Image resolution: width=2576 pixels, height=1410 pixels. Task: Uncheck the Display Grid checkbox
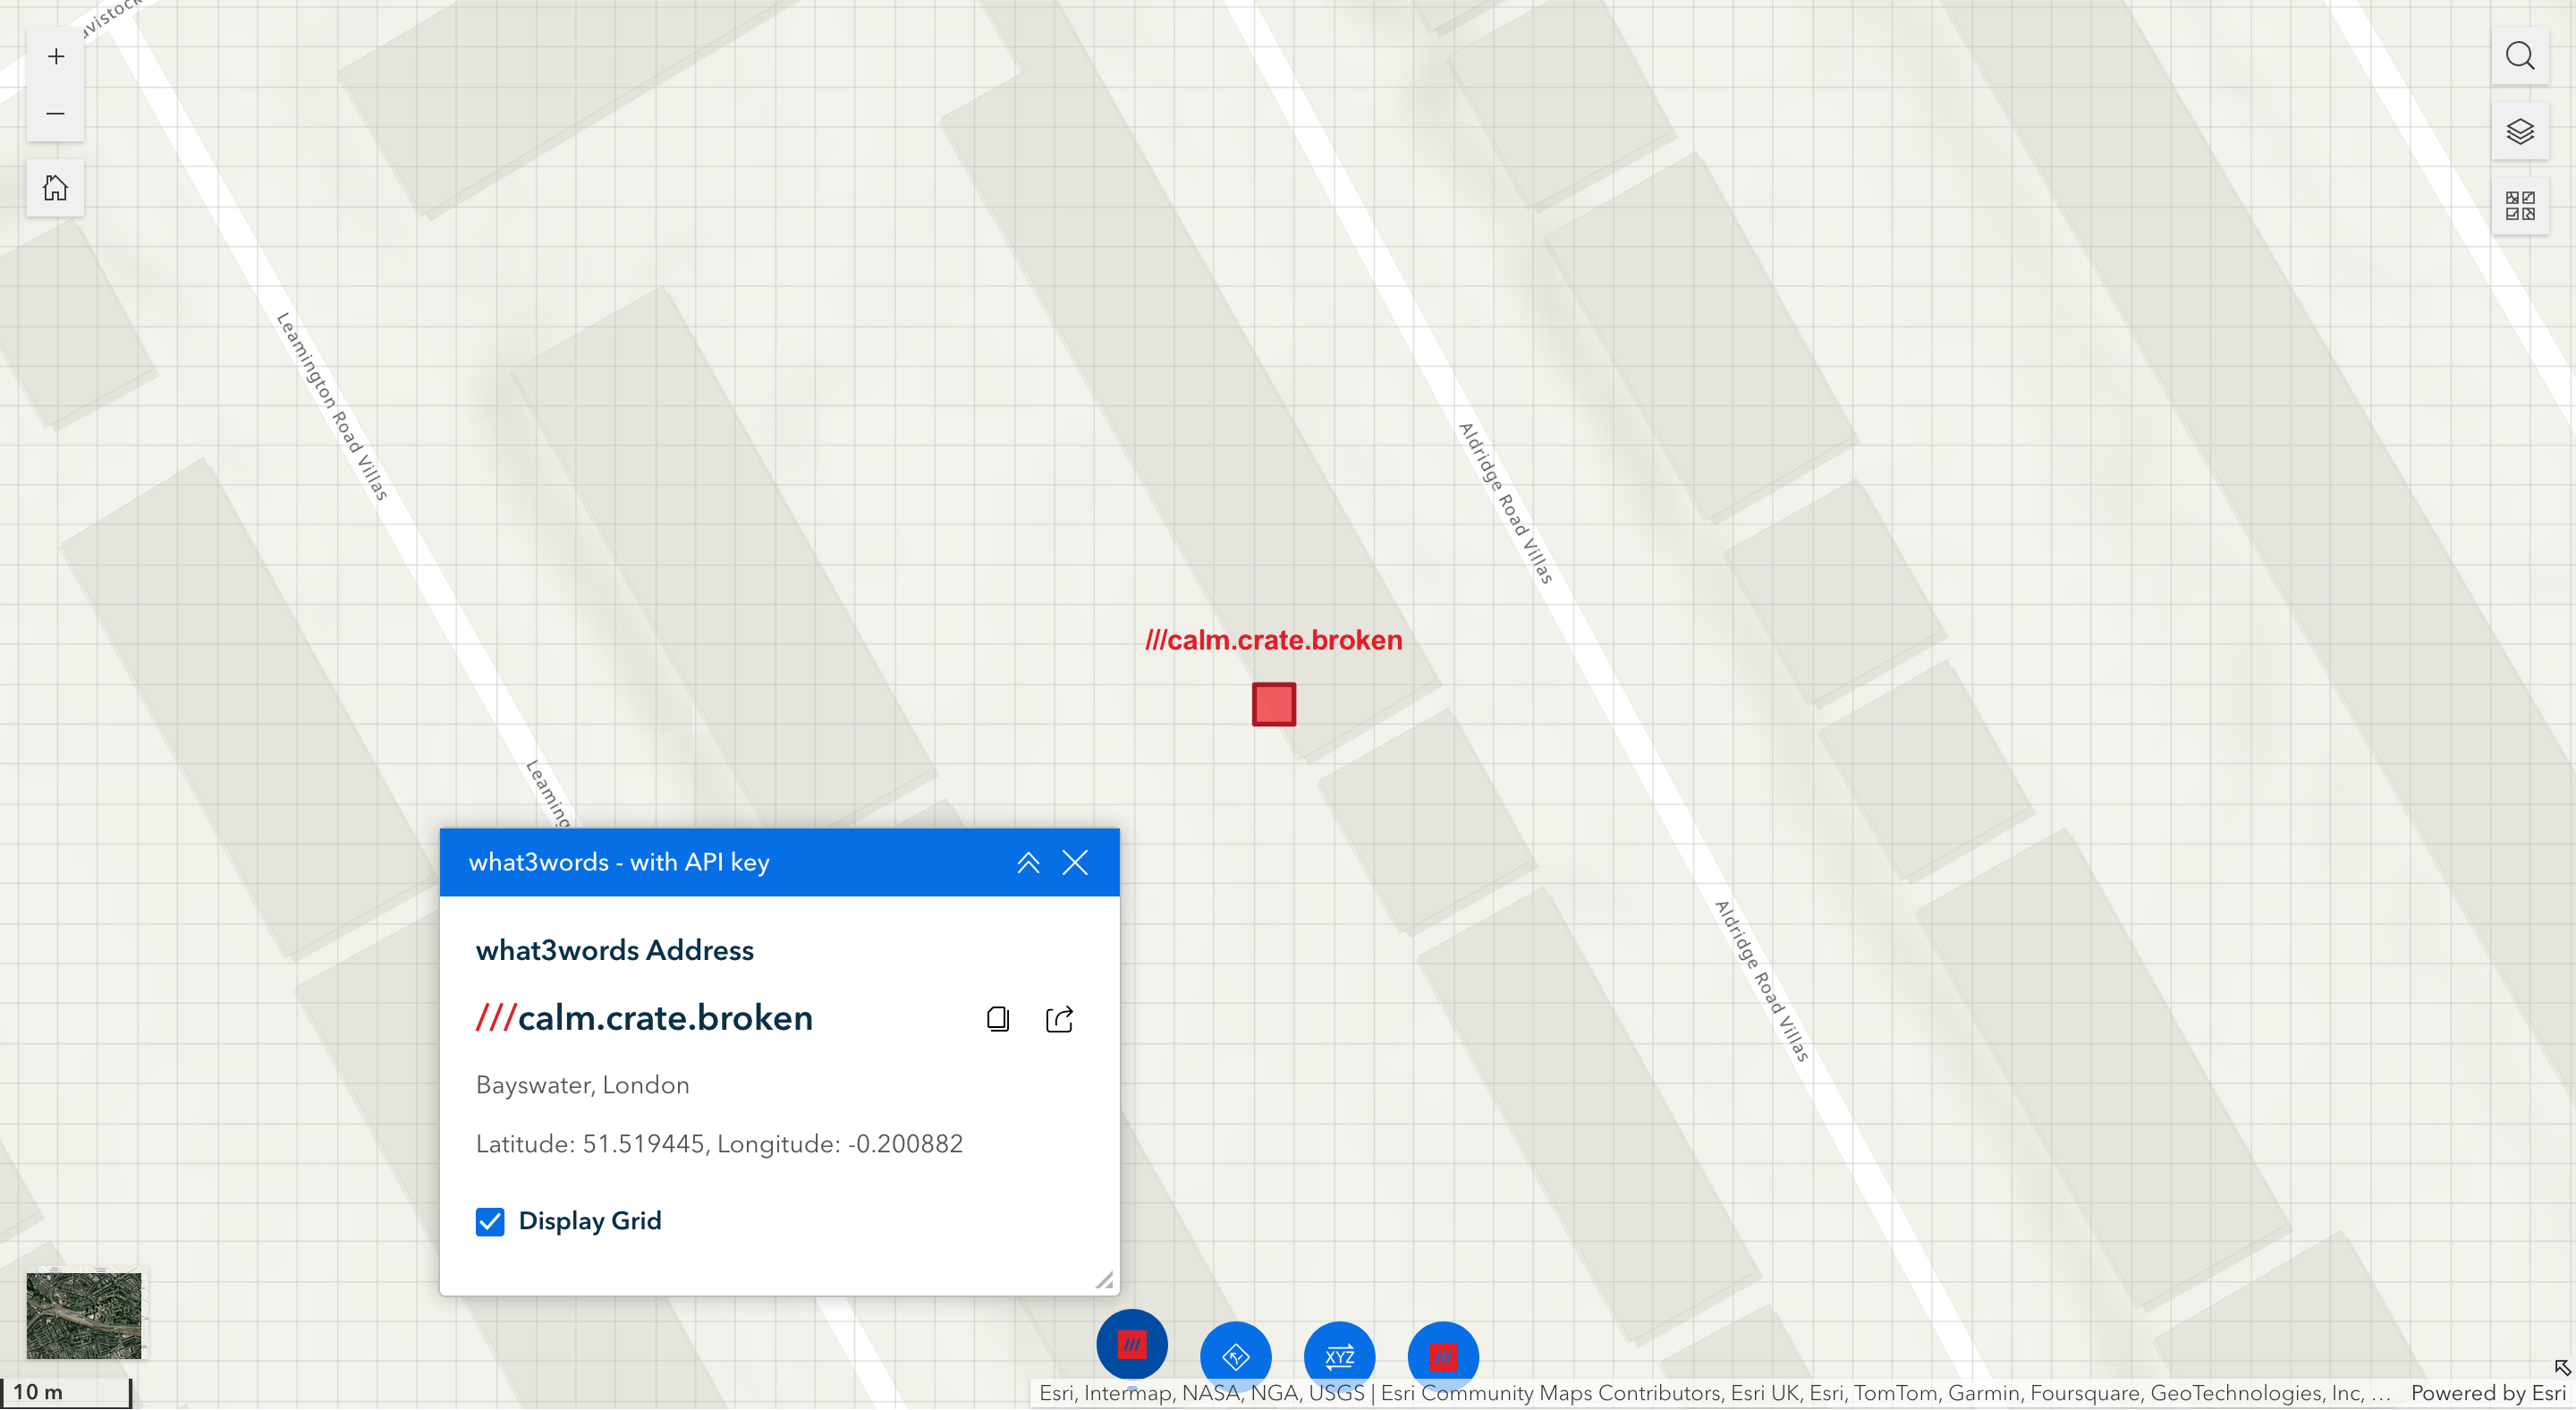[490, 1222]
